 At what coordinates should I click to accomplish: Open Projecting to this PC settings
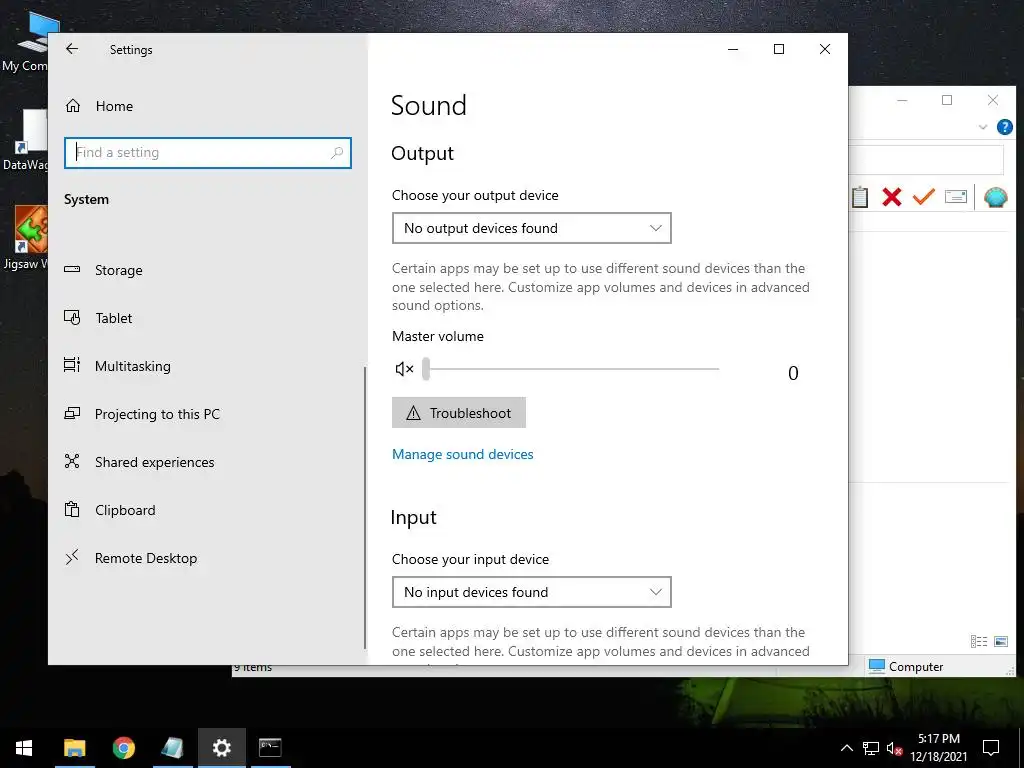point(142,414)
